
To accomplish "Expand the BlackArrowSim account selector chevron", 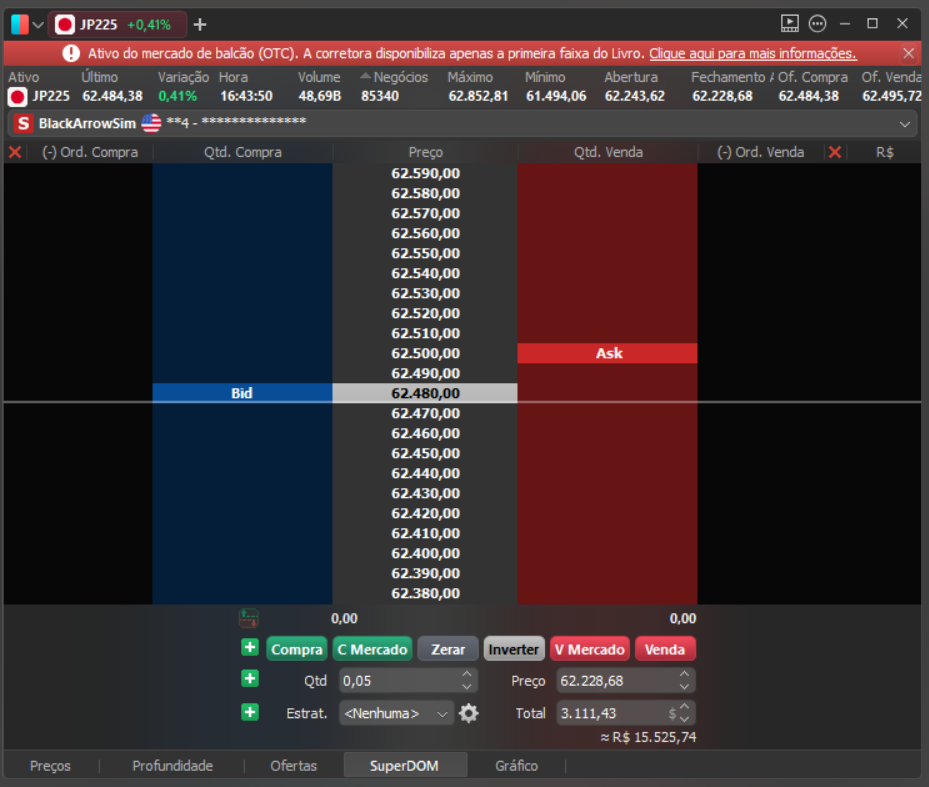I will click(904, 124).
